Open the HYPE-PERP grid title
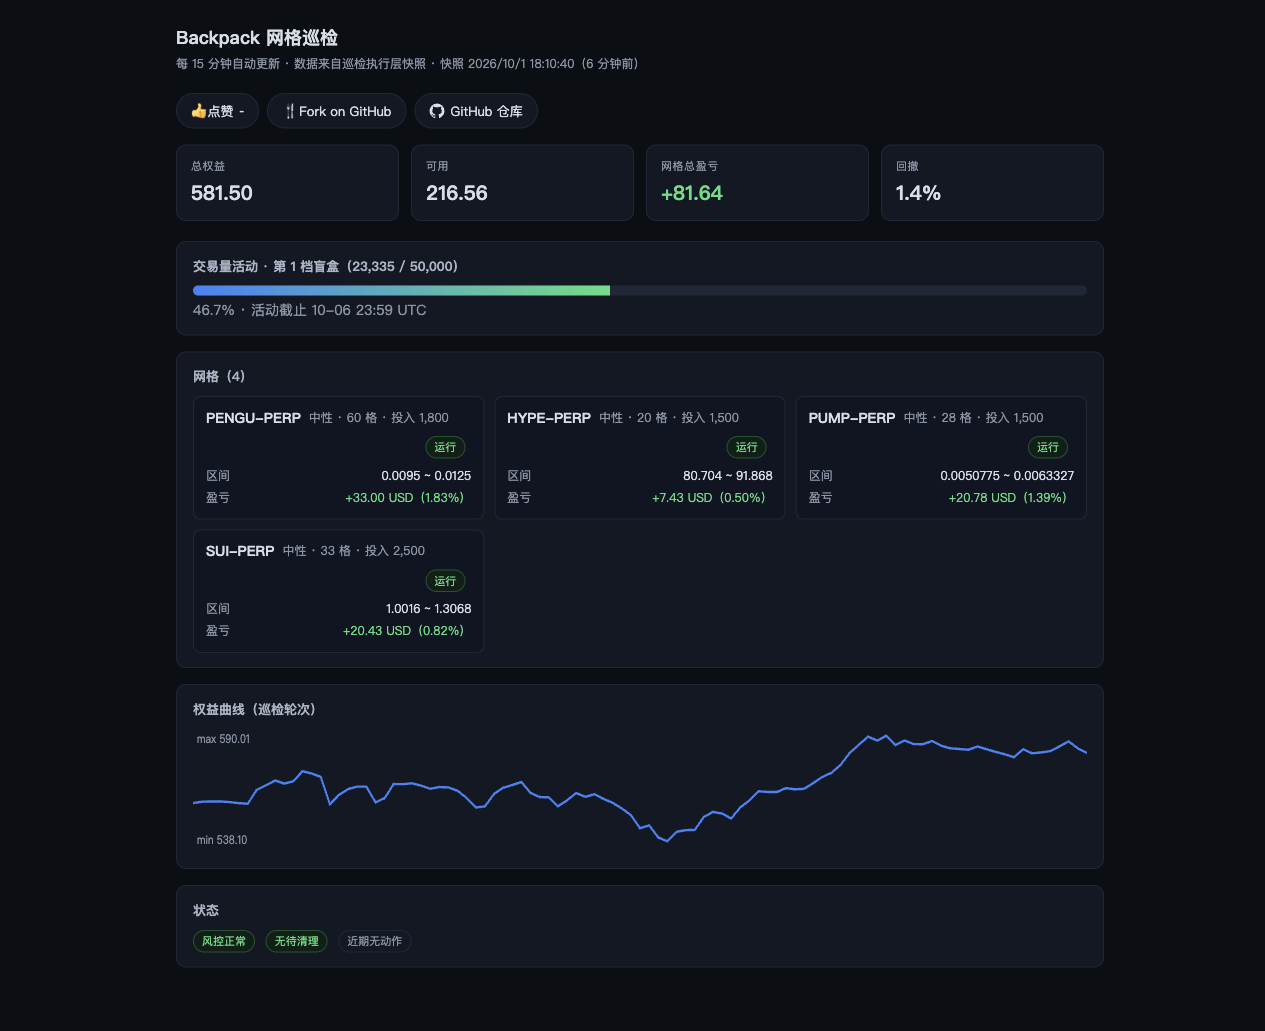1265x1031 pixels. tap(549, 418)
